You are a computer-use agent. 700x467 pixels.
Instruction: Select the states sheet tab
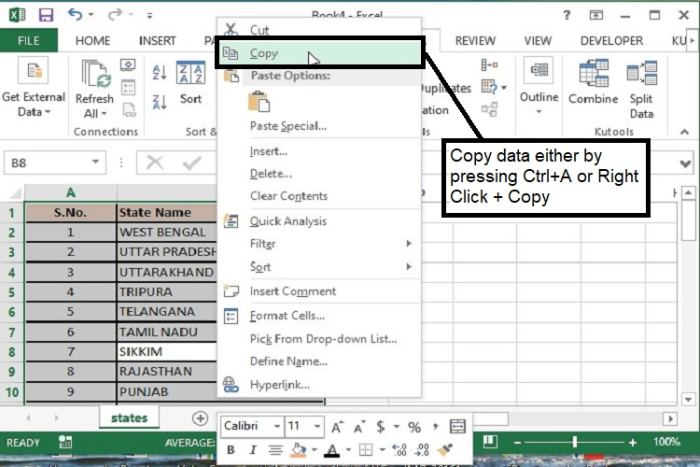129,418
